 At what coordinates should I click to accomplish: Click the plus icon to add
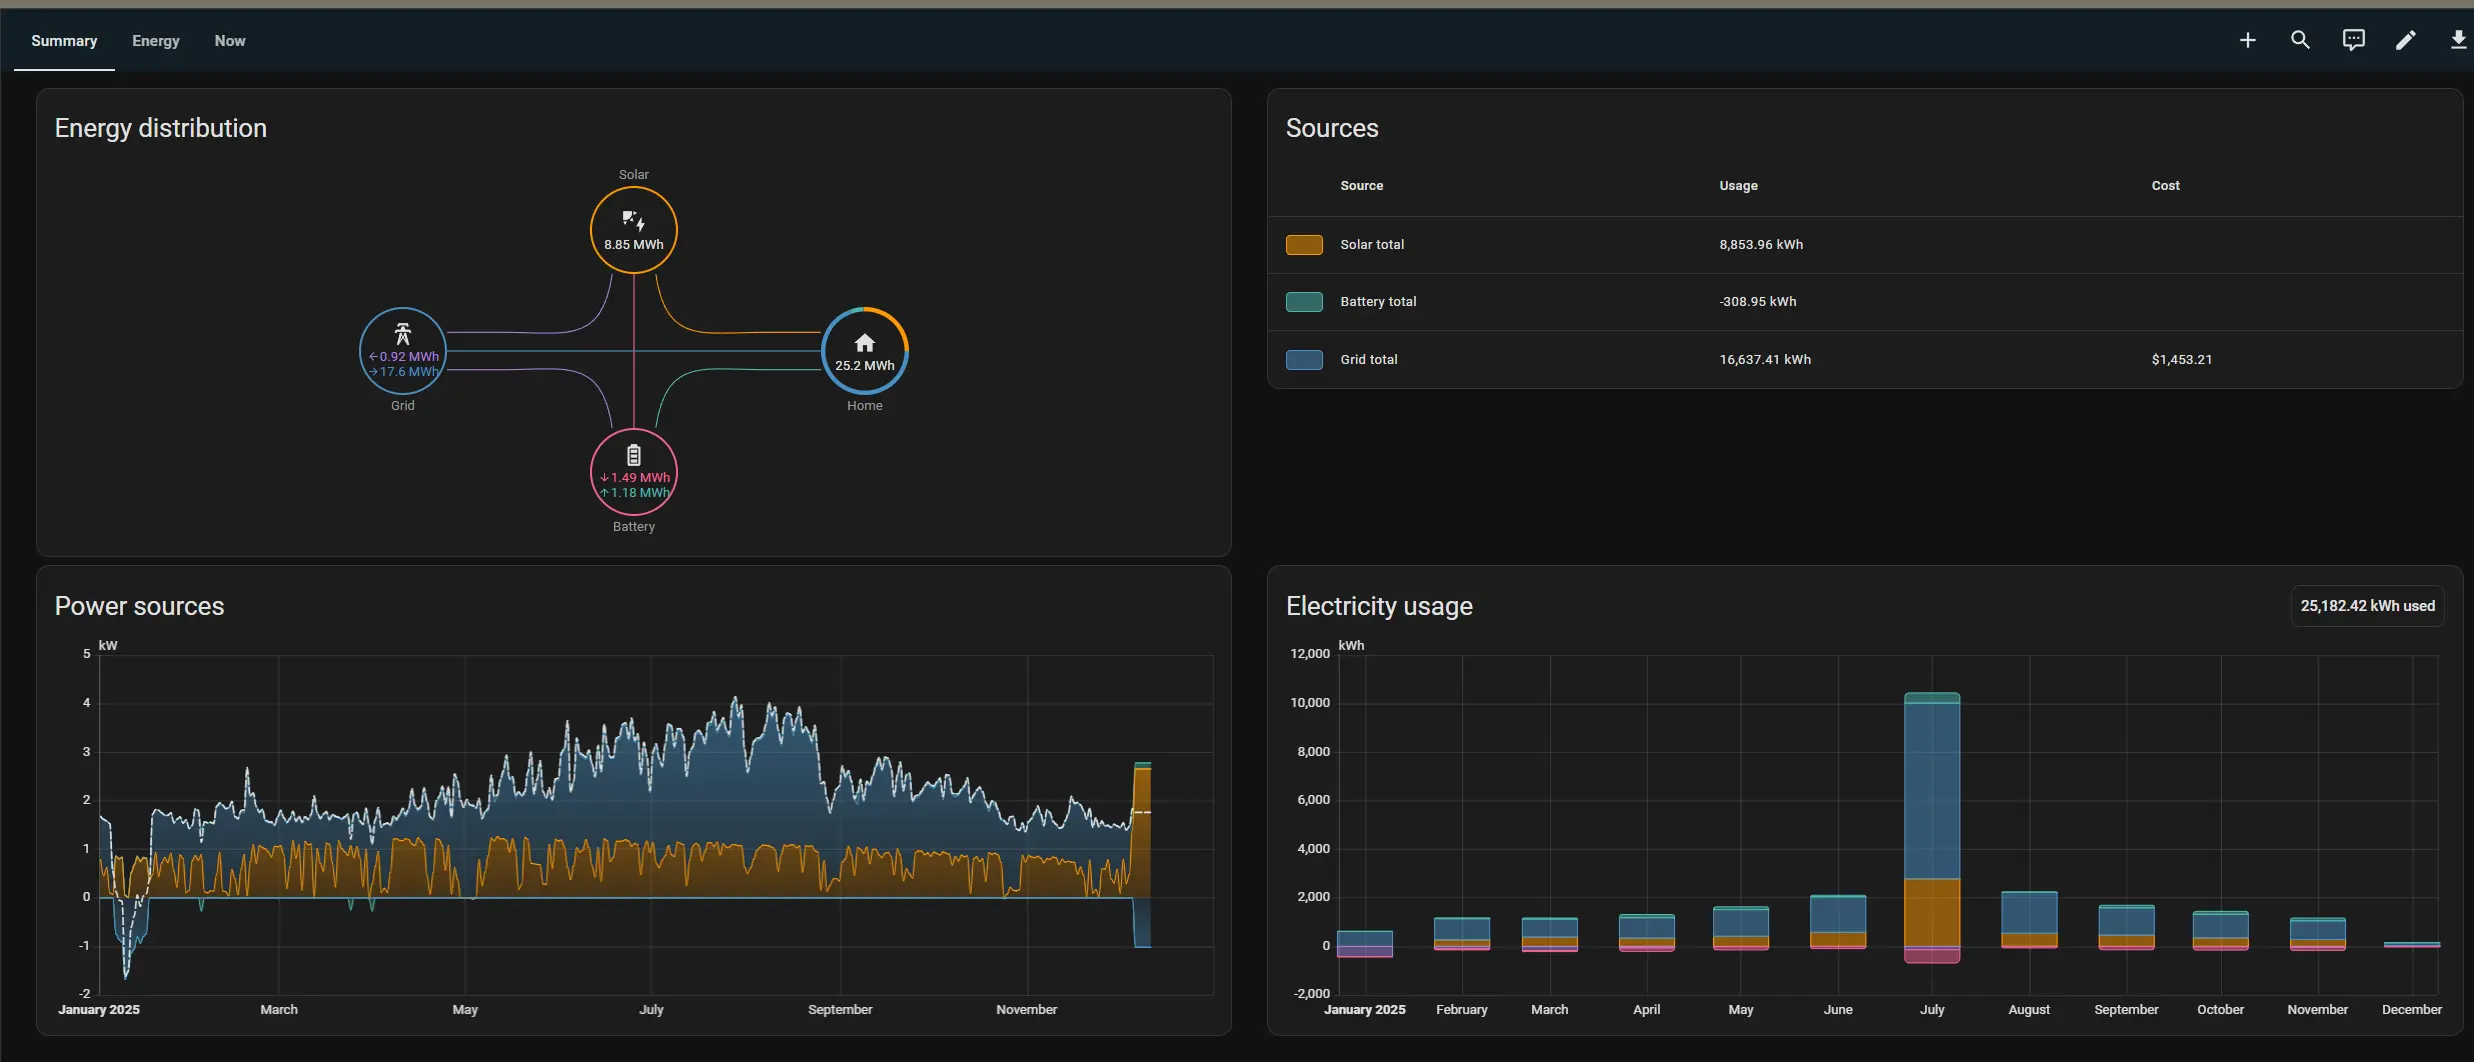(2247, 40)
